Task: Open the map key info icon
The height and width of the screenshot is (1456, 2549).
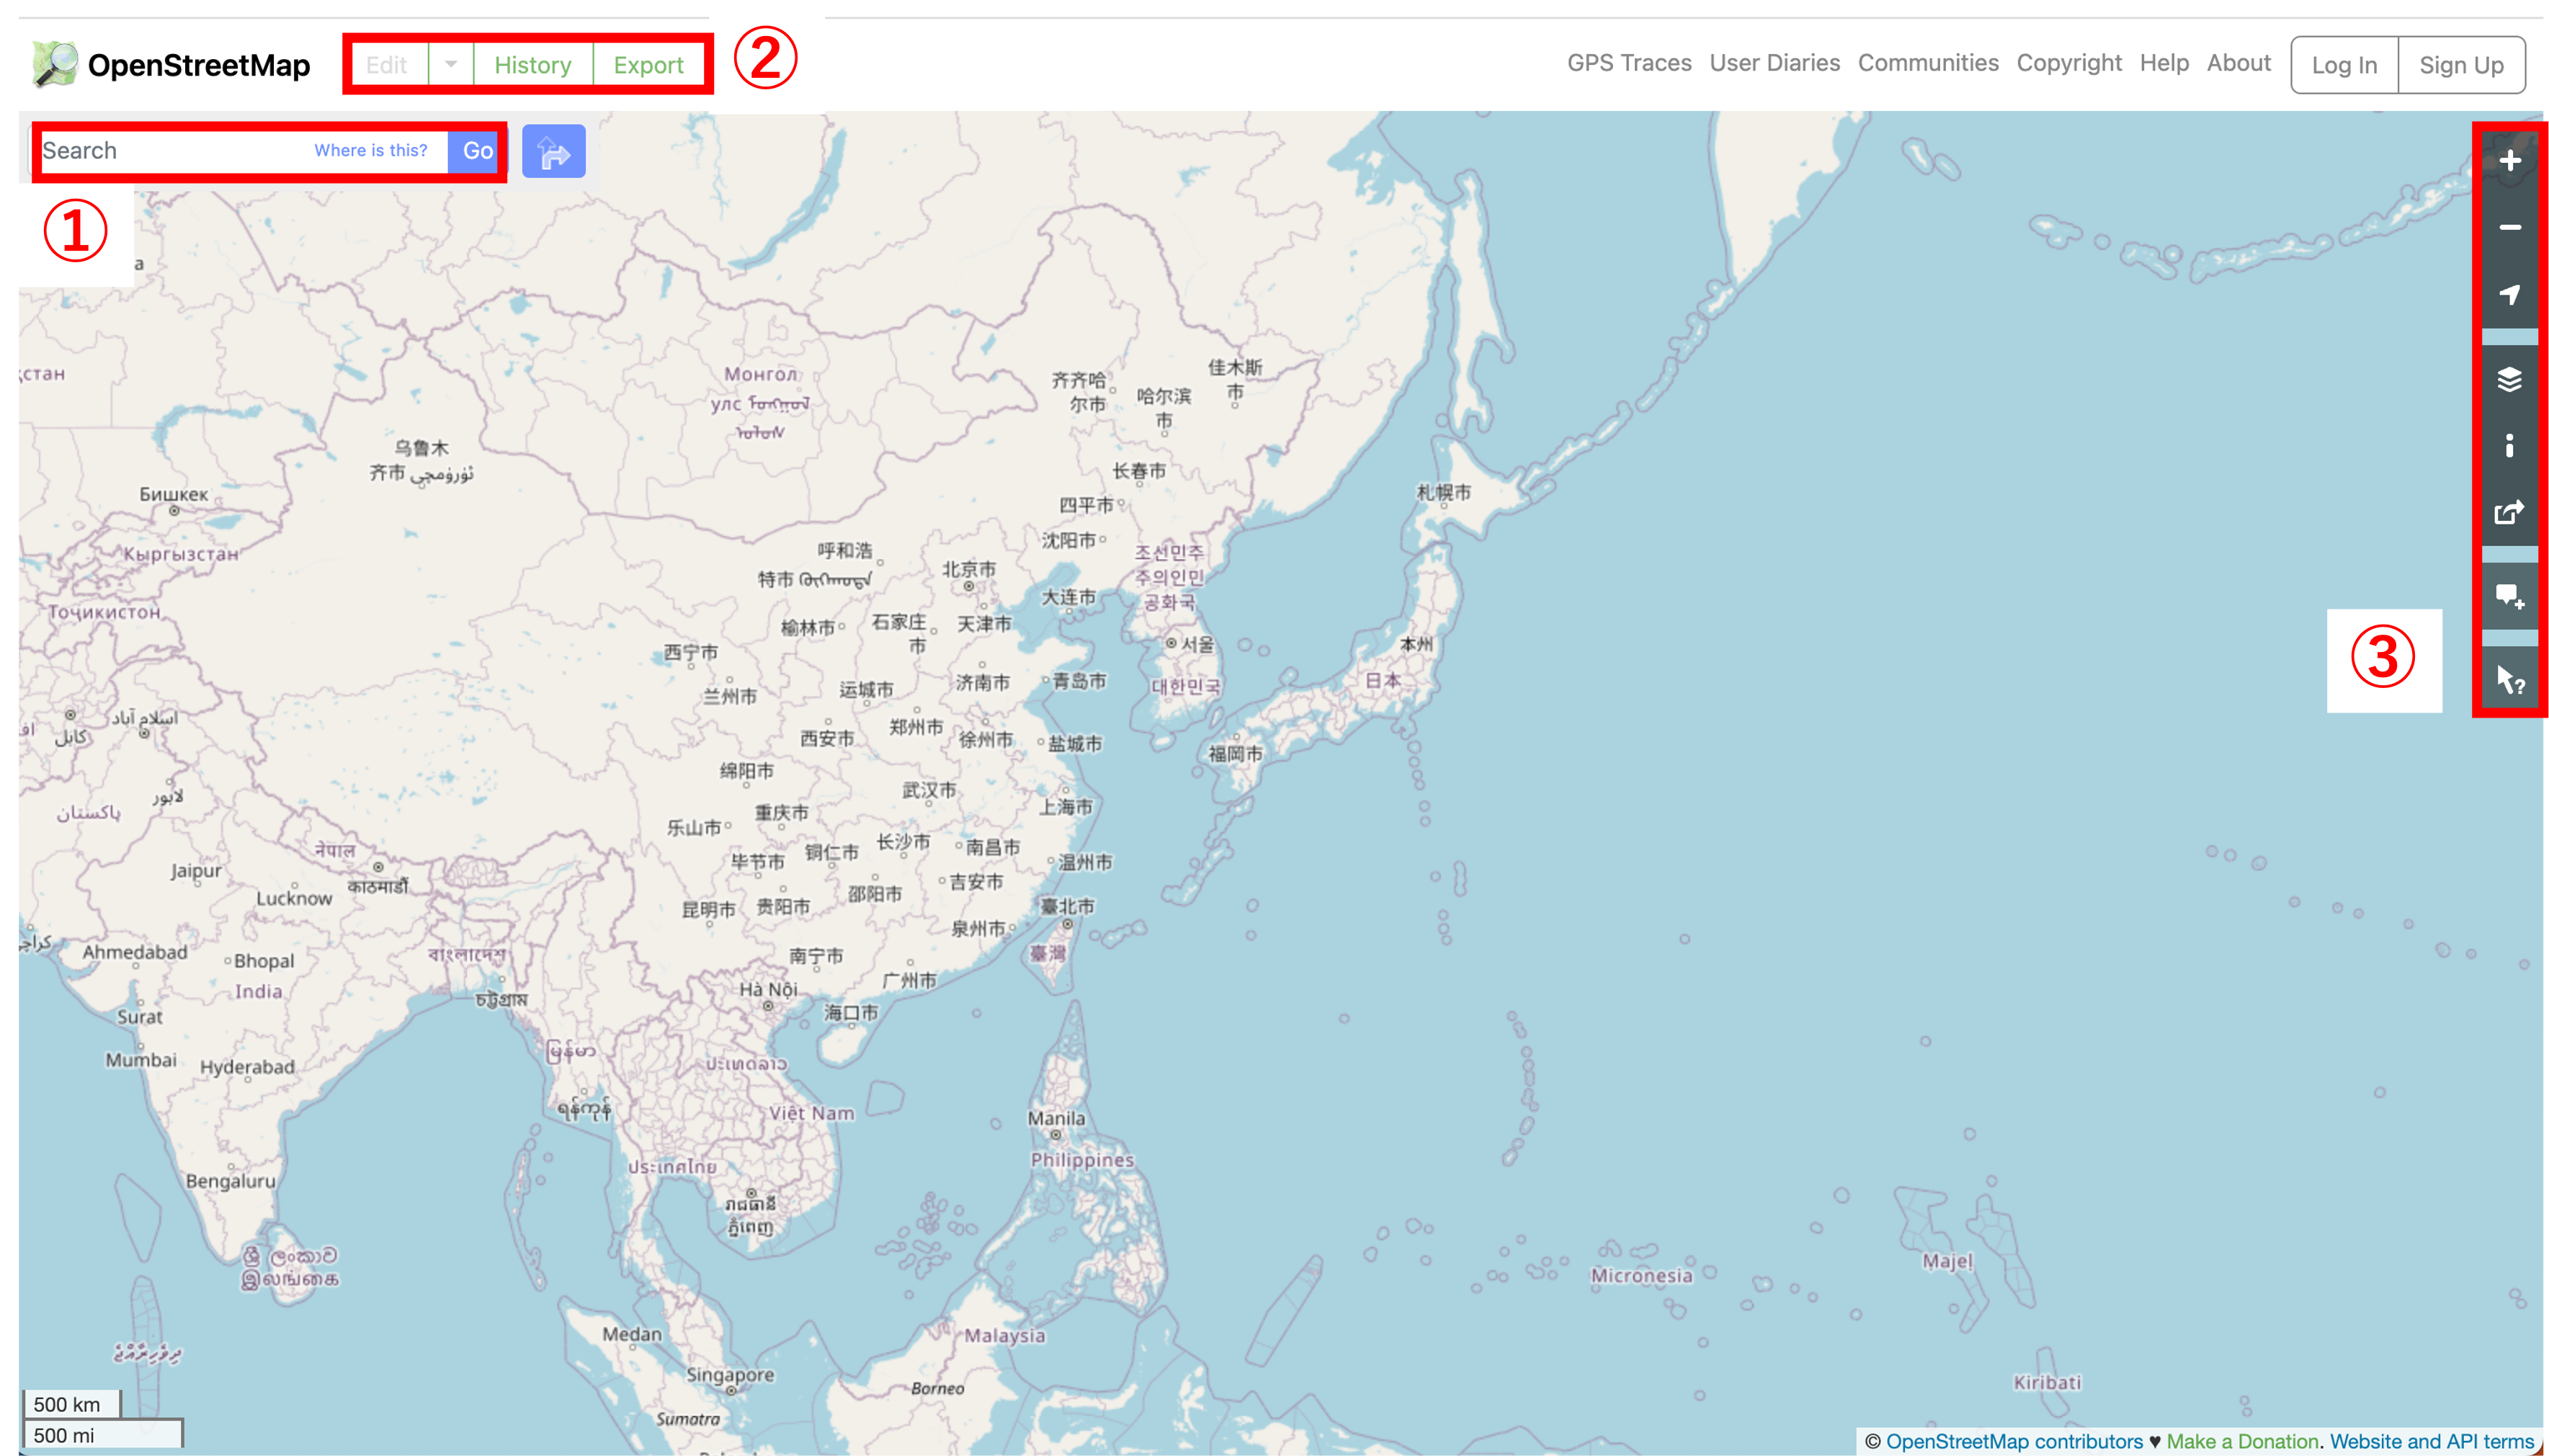Action: tap(2509, 446)
